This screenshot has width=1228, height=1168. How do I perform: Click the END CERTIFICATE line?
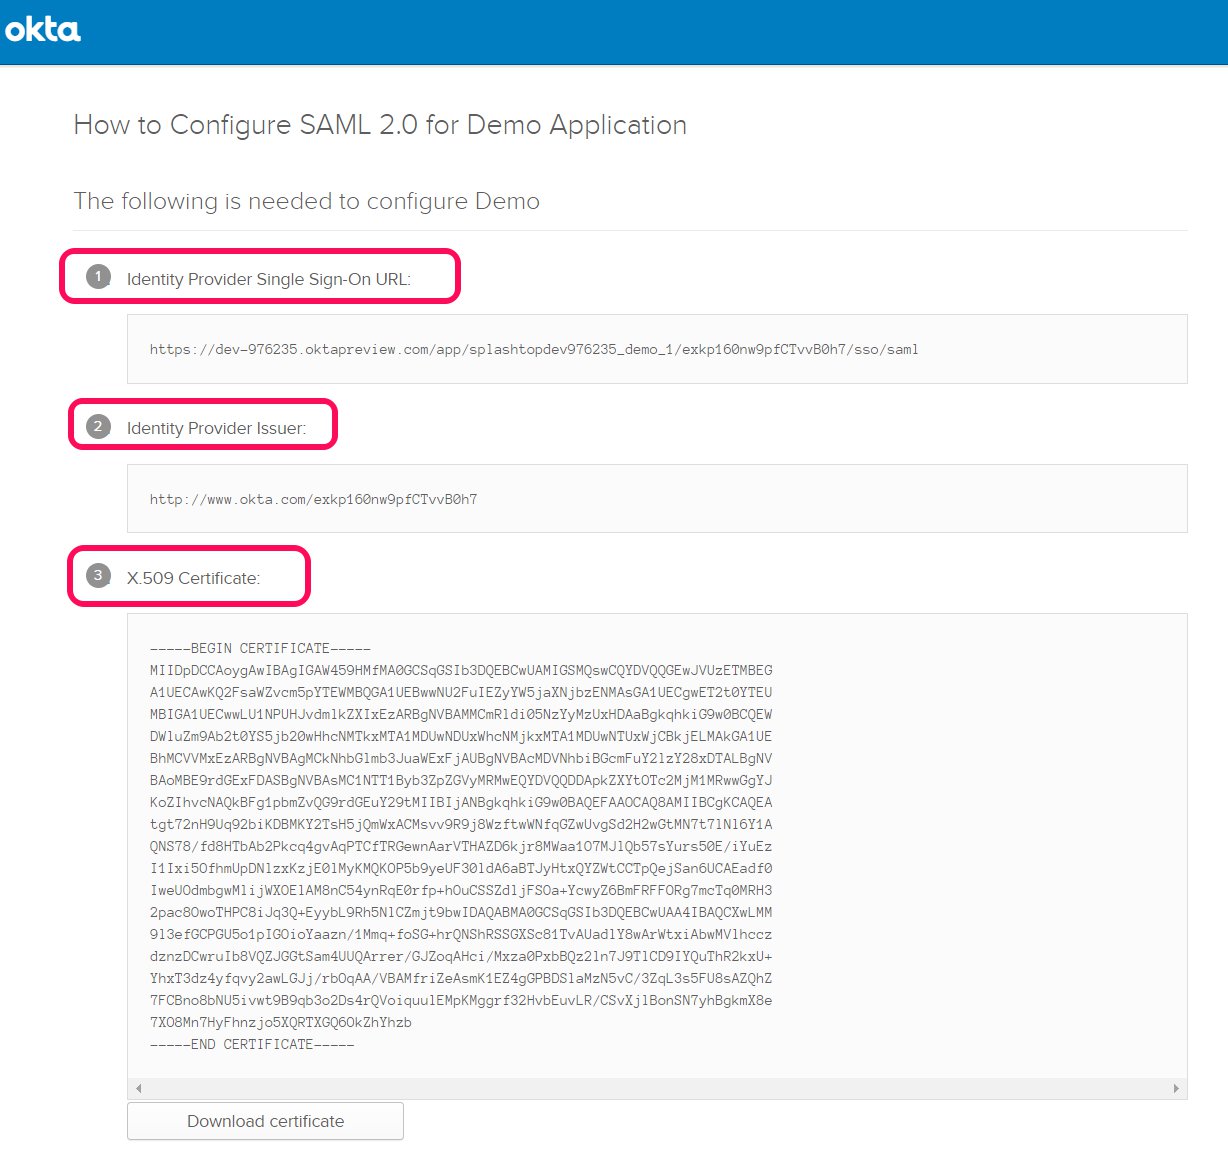pos(252,1044)
